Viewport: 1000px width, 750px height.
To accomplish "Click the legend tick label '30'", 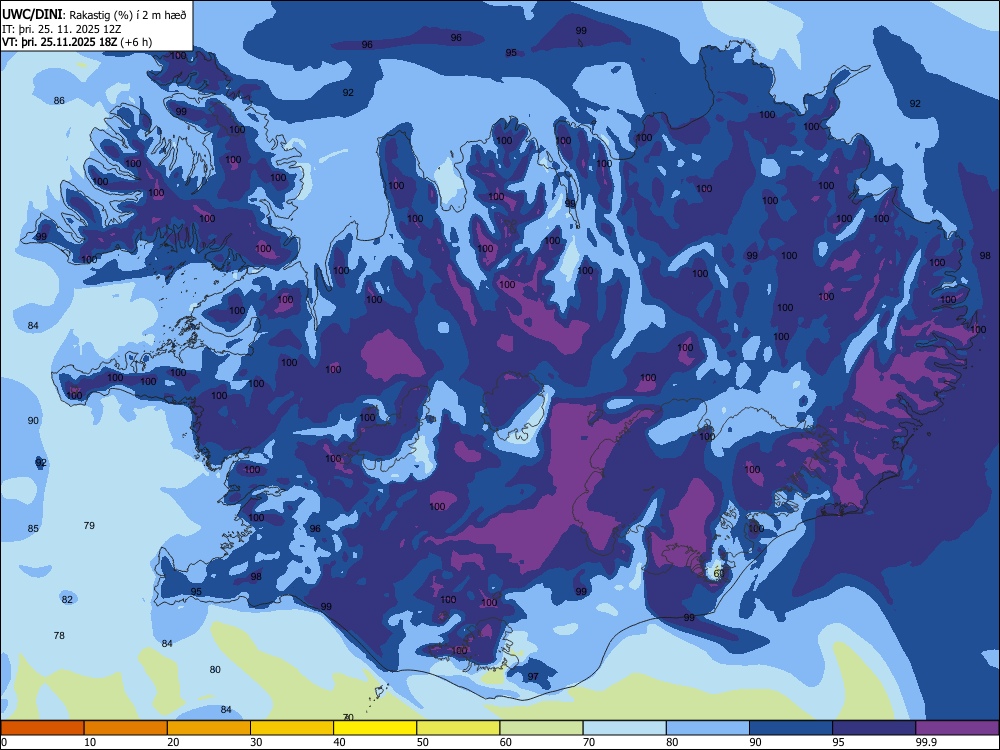I will [256, 742].
